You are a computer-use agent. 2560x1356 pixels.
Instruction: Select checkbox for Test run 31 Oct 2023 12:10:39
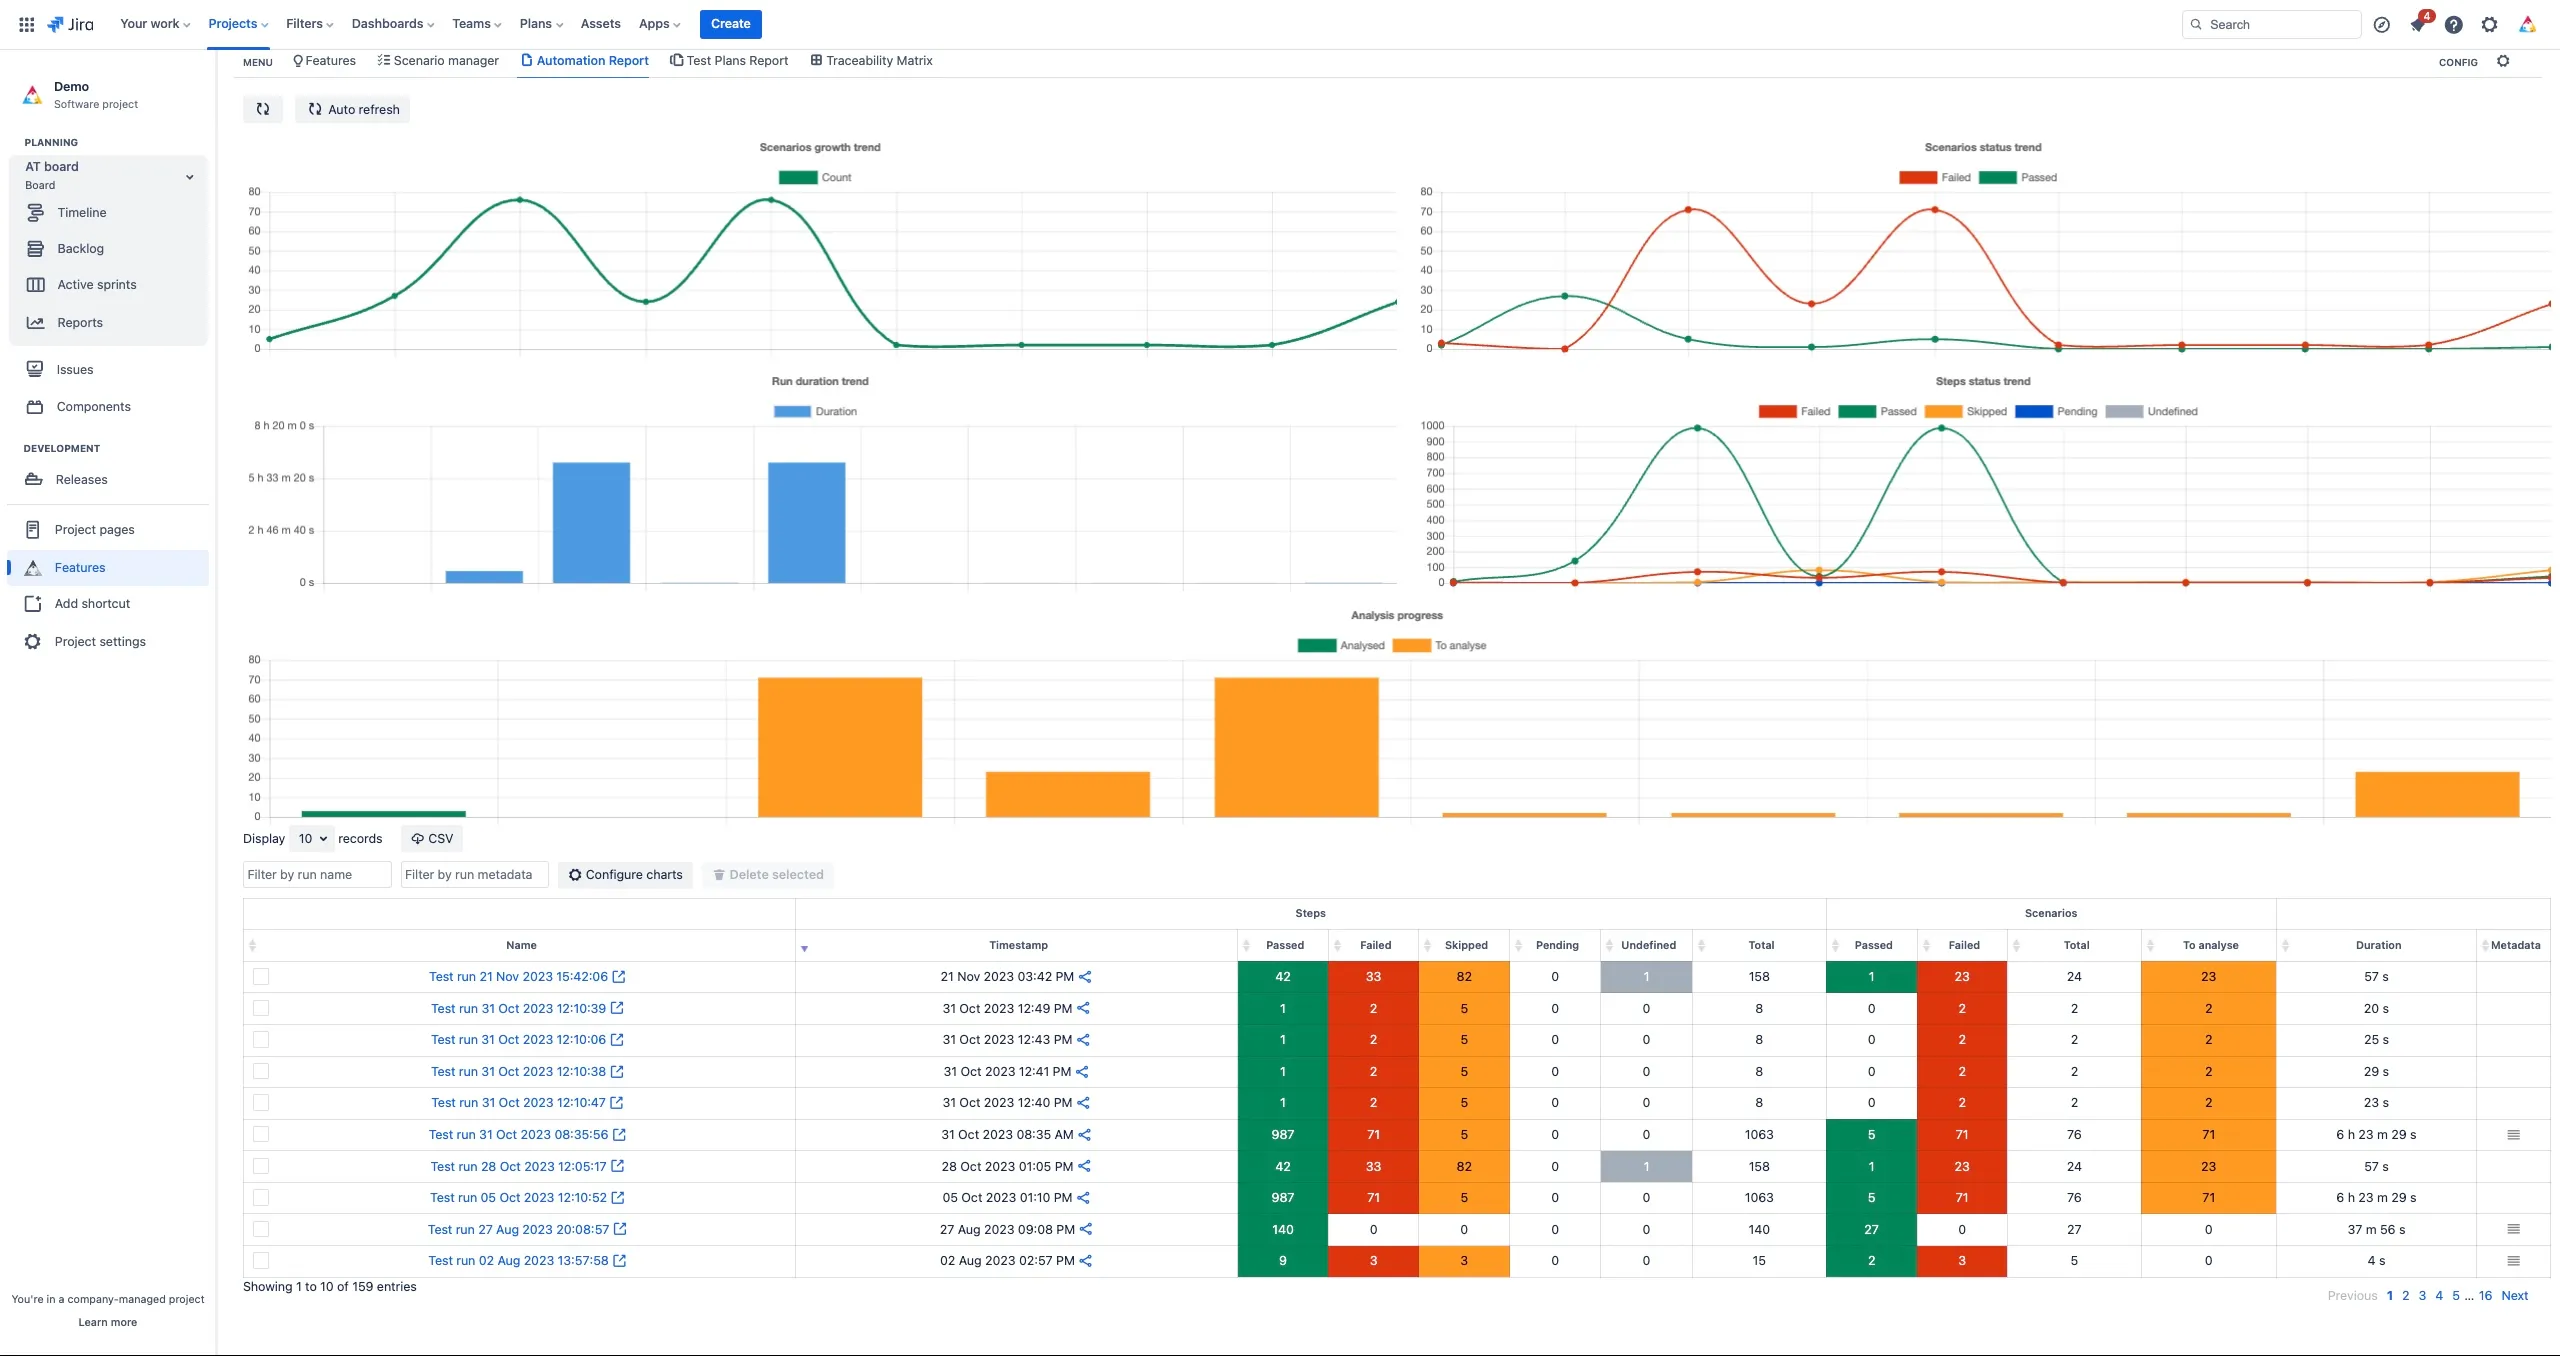click(261, 1009)
